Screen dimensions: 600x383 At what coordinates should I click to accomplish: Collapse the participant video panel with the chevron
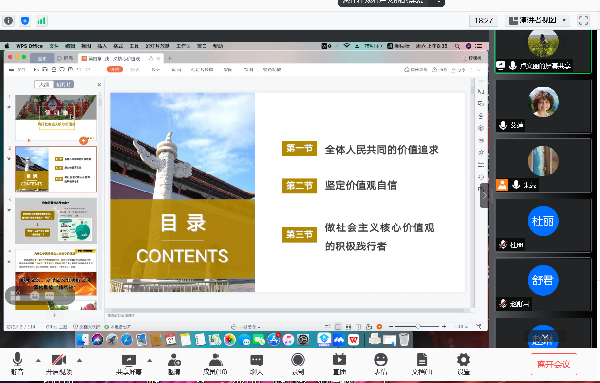(x=484, y=195)
